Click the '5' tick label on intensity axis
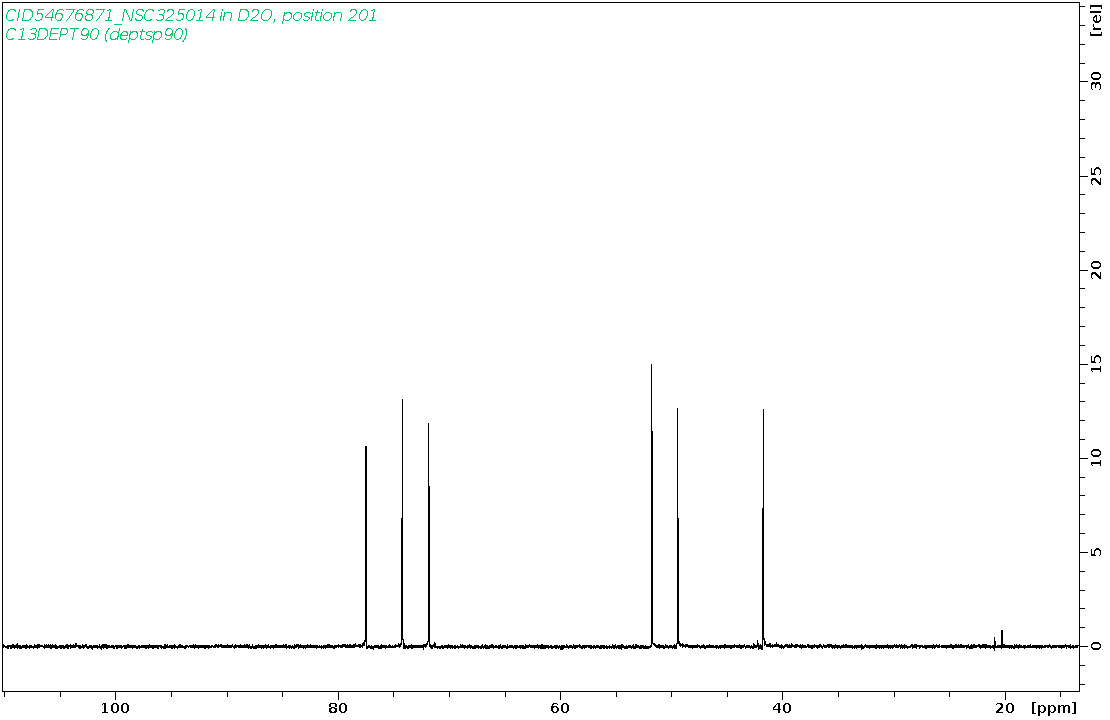This screenshot has width=1110, height=720. click(1096, 552)
